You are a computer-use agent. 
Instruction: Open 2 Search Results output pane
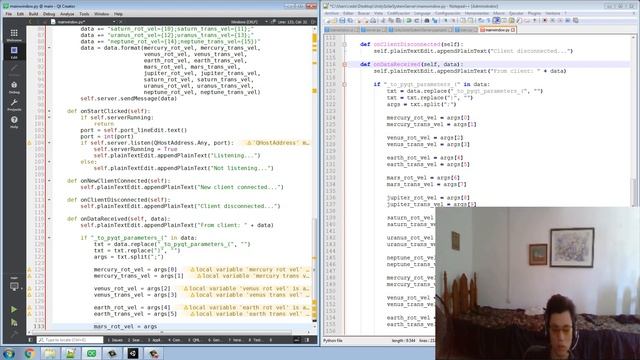tap(135, 340)
